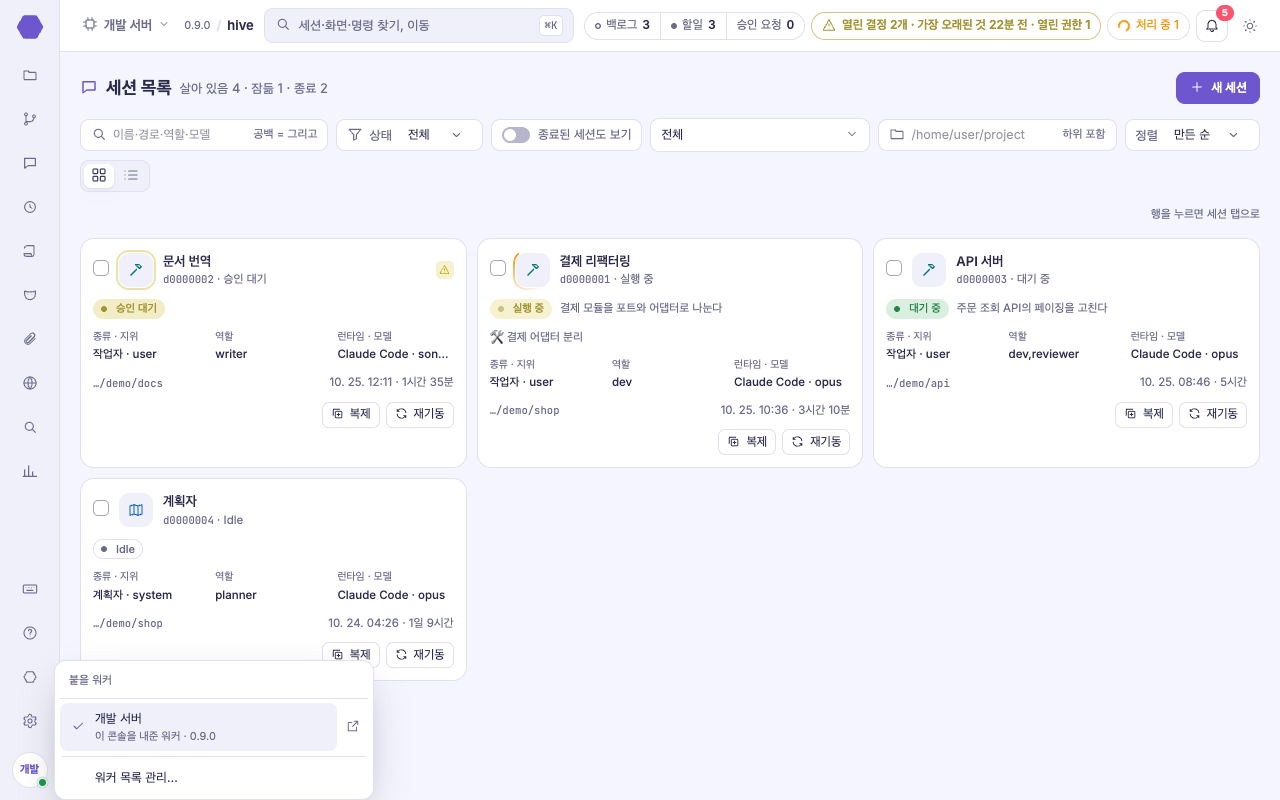Check the API 서버 session checkbox

coord(894,268)
